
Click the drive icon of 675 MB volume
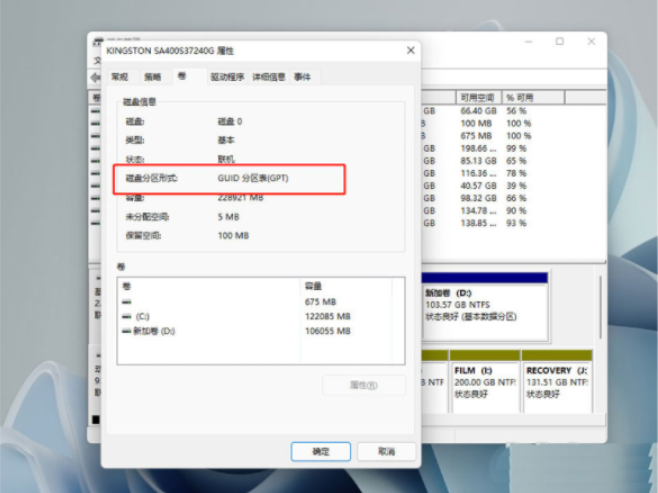click(x=126, y=302)
